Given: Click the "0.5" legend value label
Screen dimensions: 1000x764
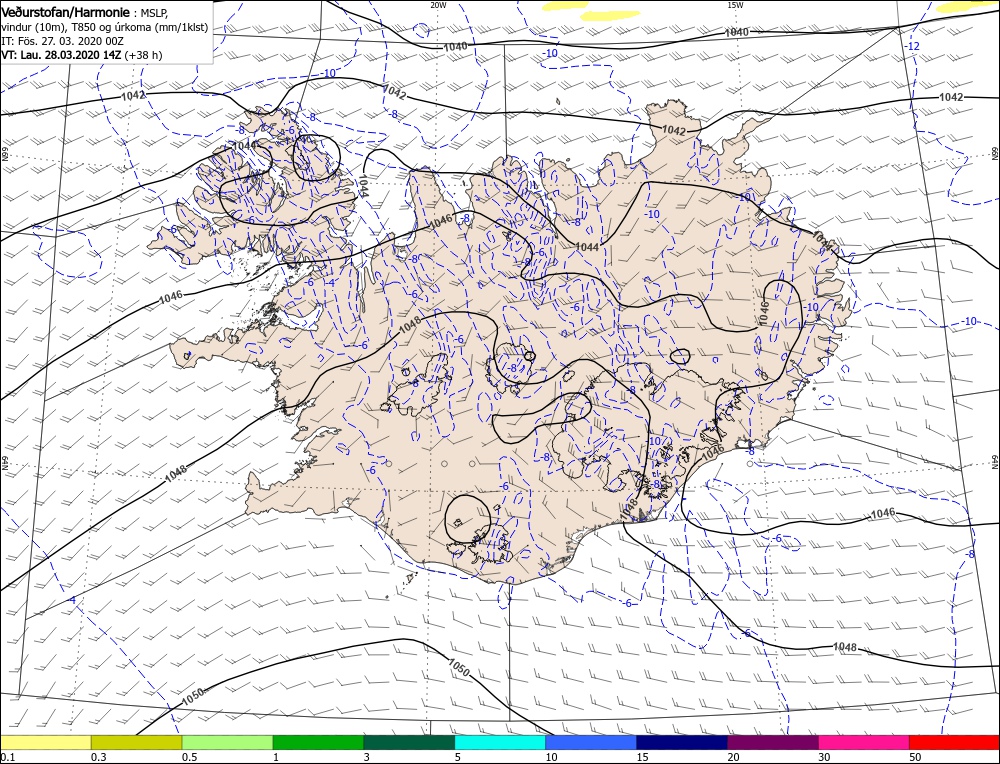Looking at the screenshot, I should tap(189, 757).
